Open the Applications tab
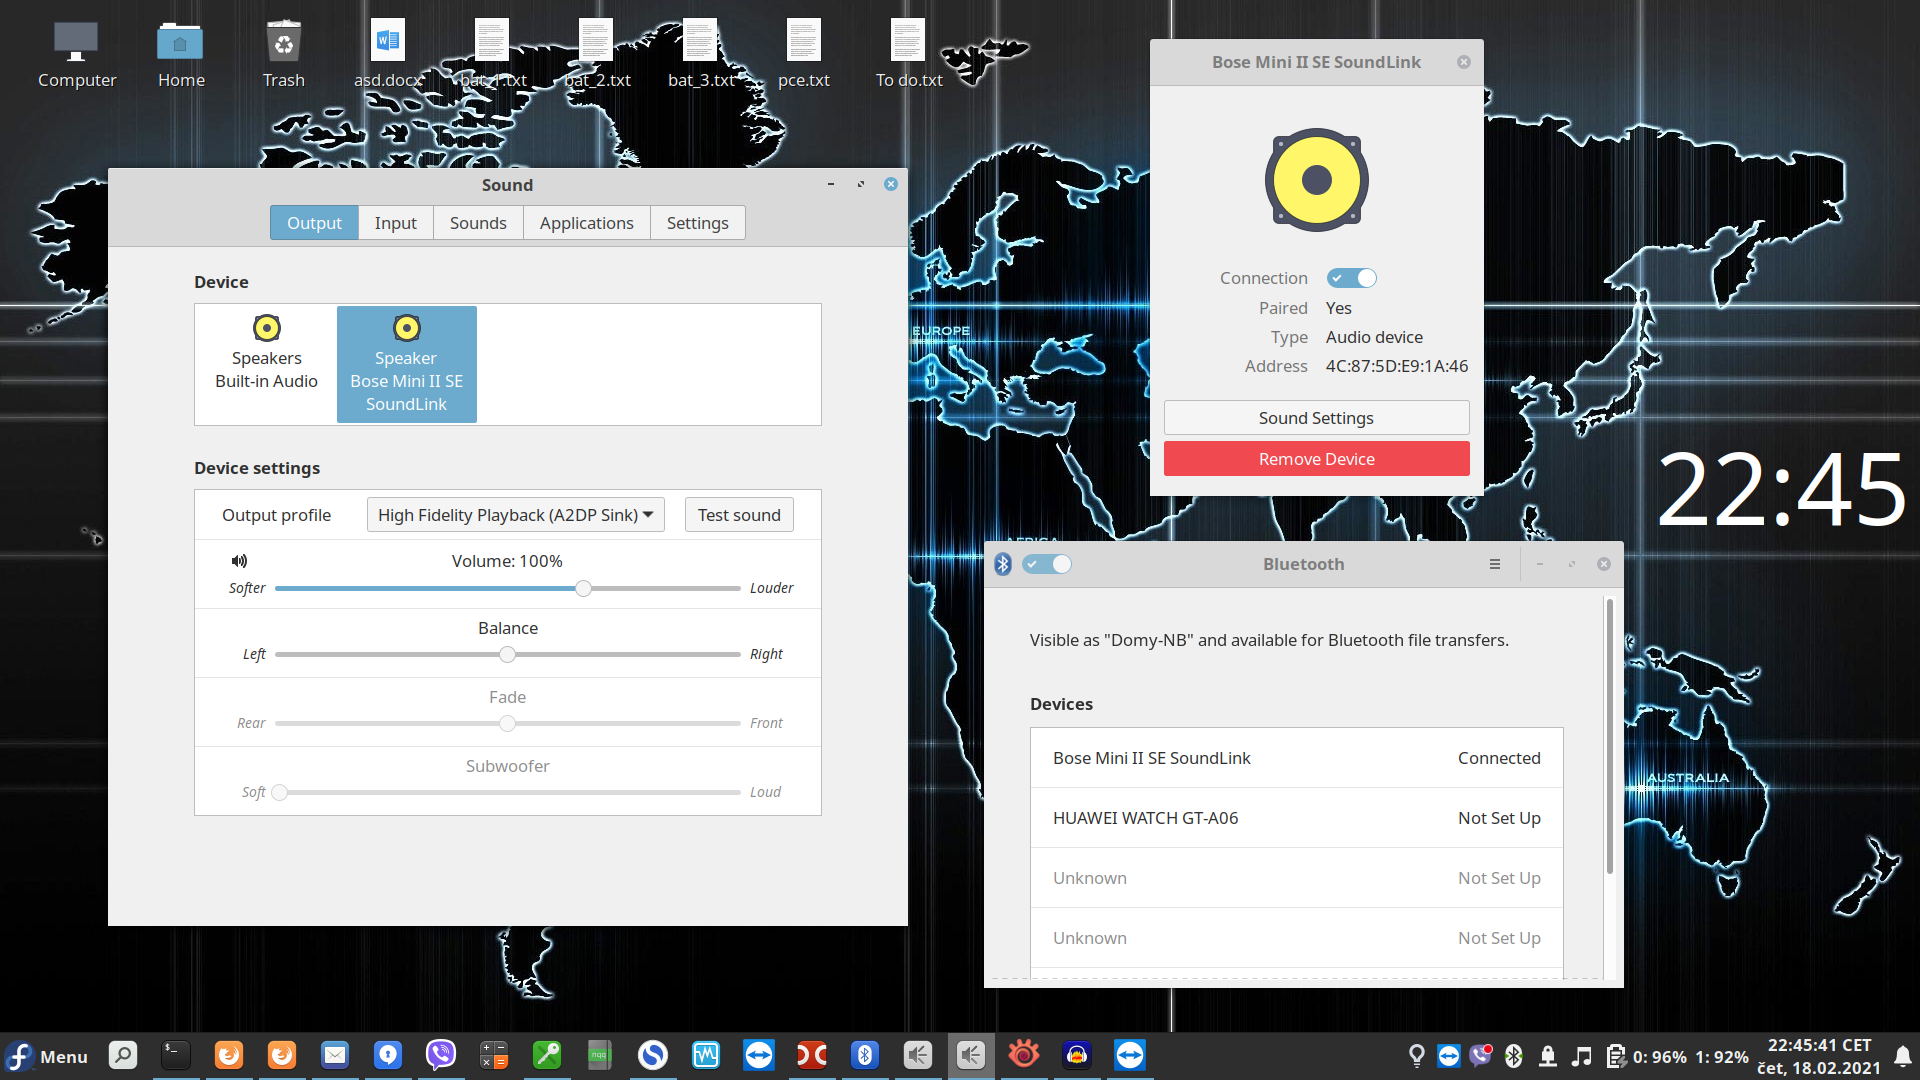Viewport: 1920px width, 1080px height. (x=587, y=223)
